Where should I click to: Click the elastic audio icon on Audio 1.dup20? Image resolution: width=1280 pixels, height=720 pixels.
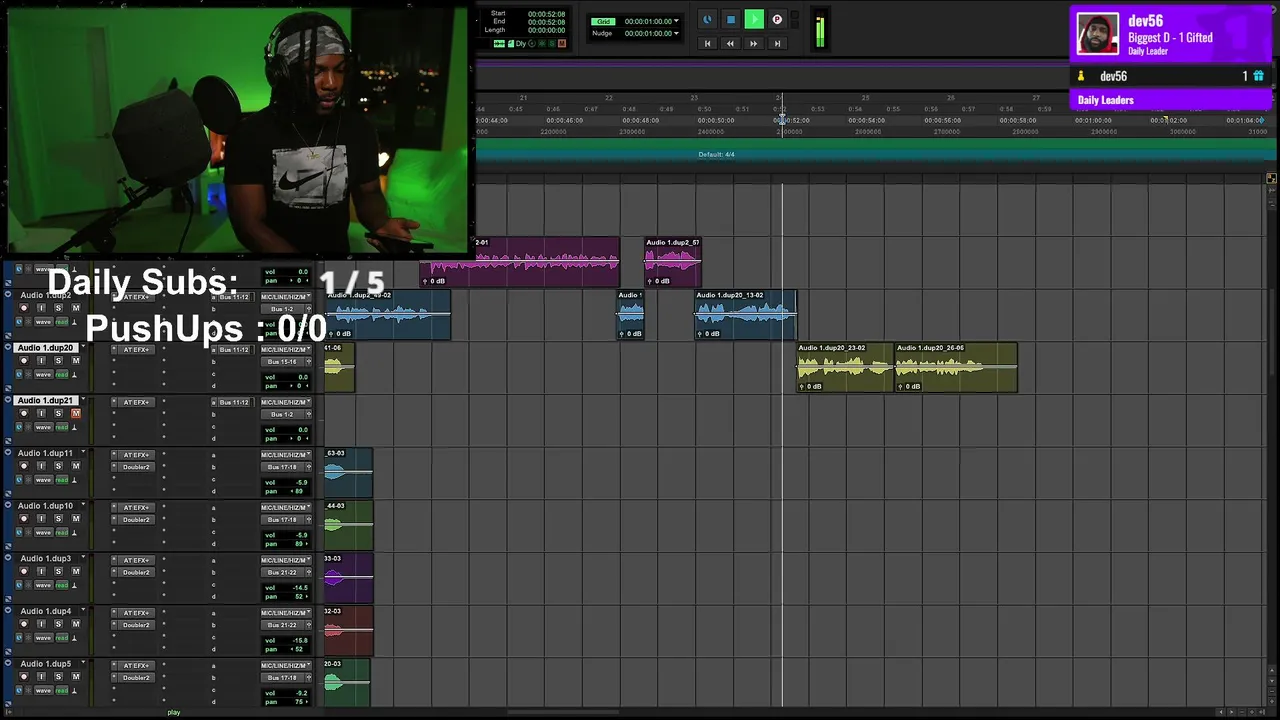point(75,374)
